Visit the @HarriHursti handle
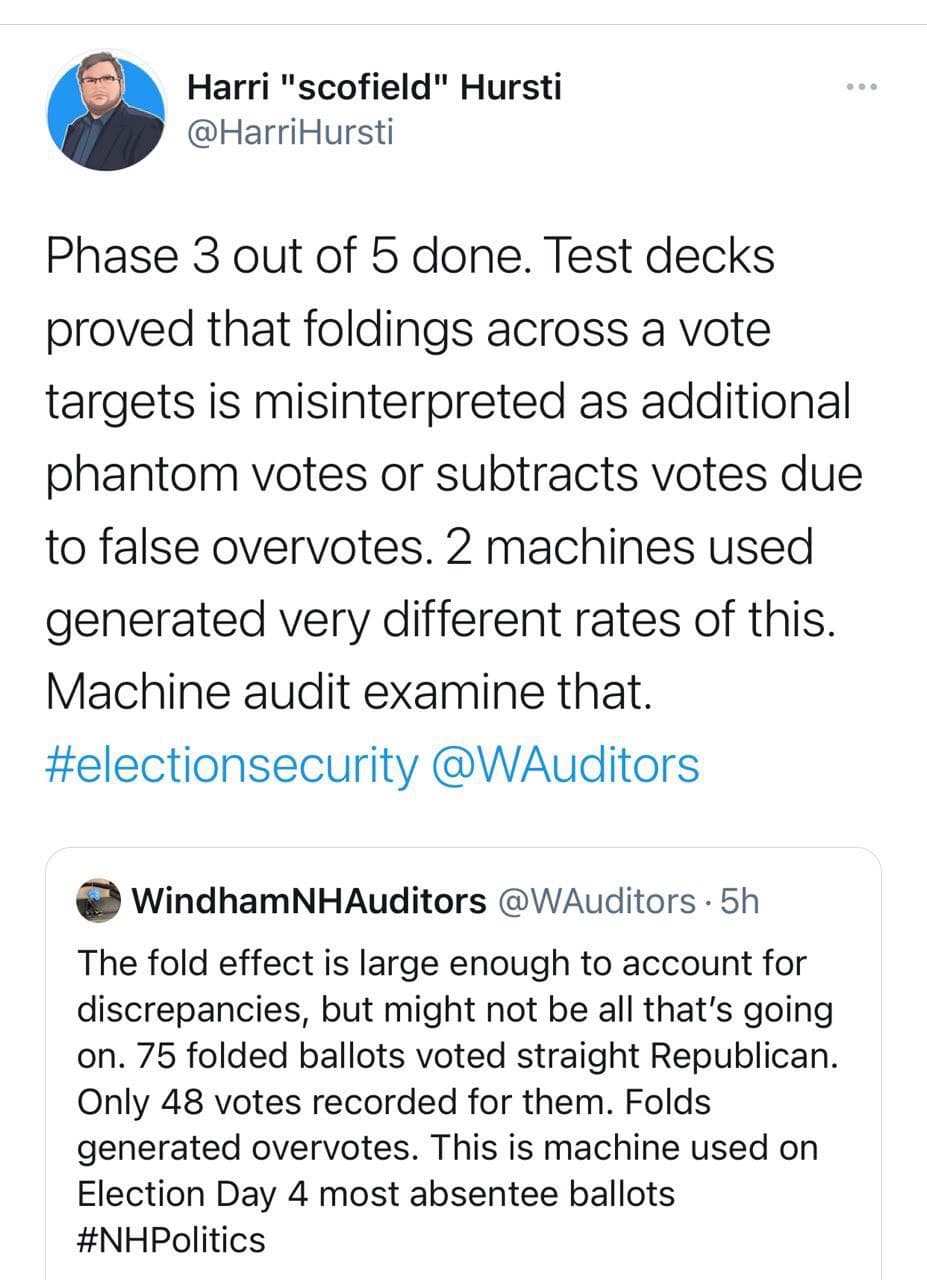 (291, 132)
